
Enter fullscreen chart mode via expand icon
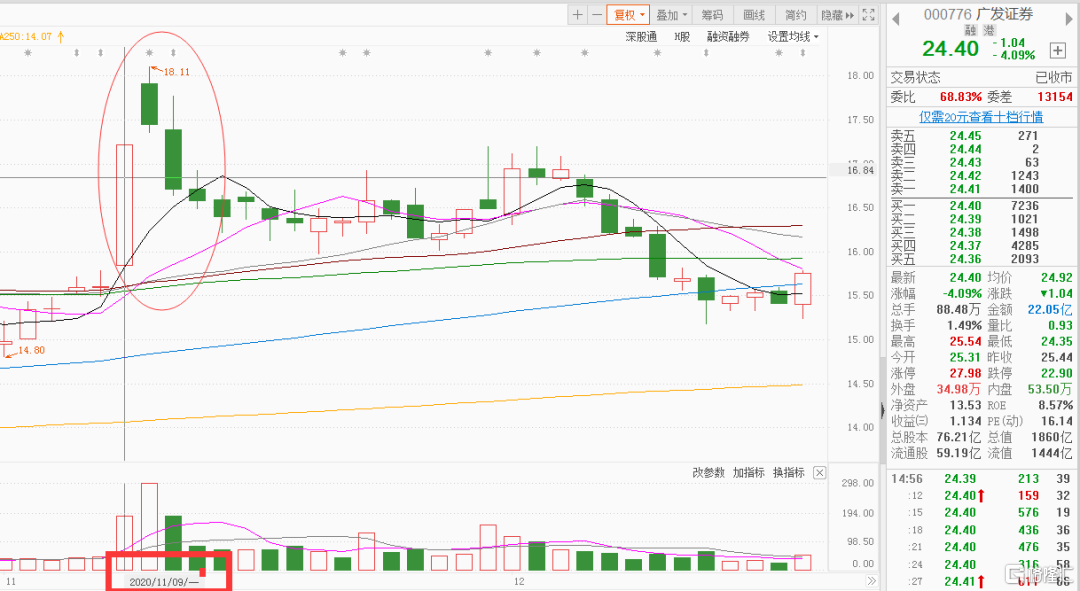point(866,15)
